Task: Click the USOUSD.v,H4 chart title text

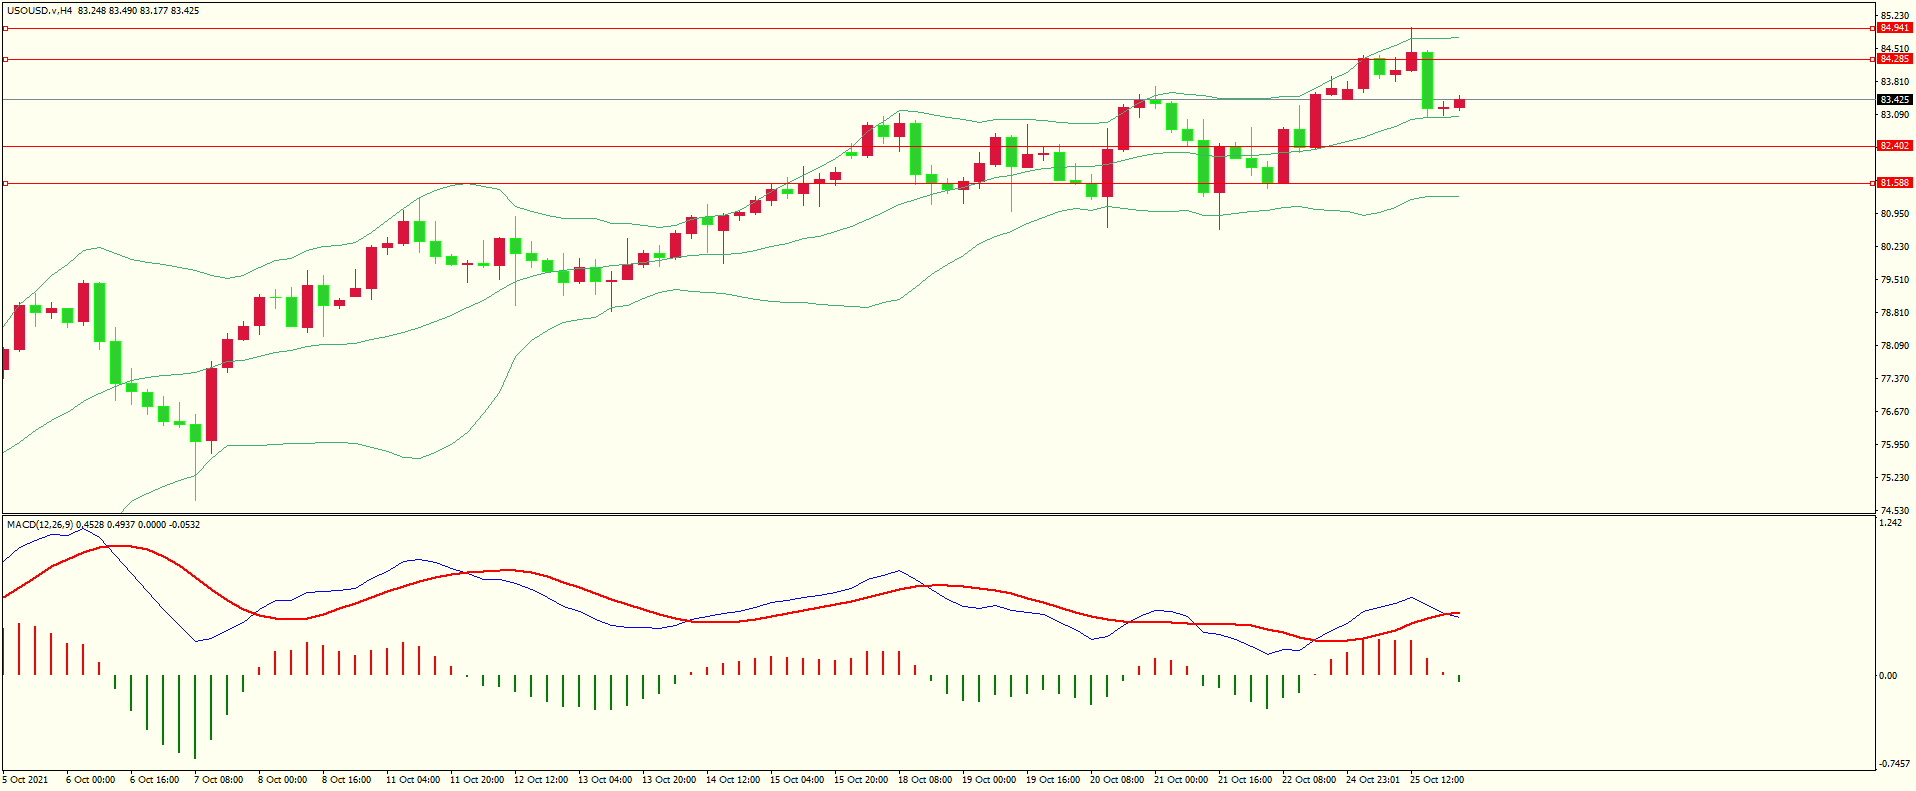Action: pyautogui.click(x=40, y=11)
